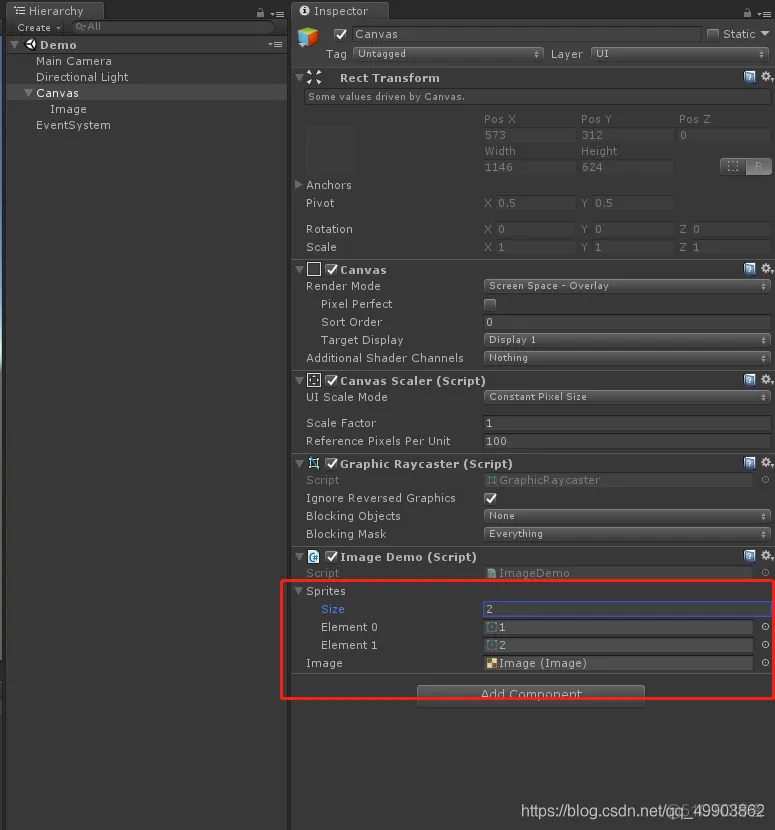The height and width of the screenshot is (830, 775).
Task: Open Static options dropdown arrow
Action: (765, 34)
